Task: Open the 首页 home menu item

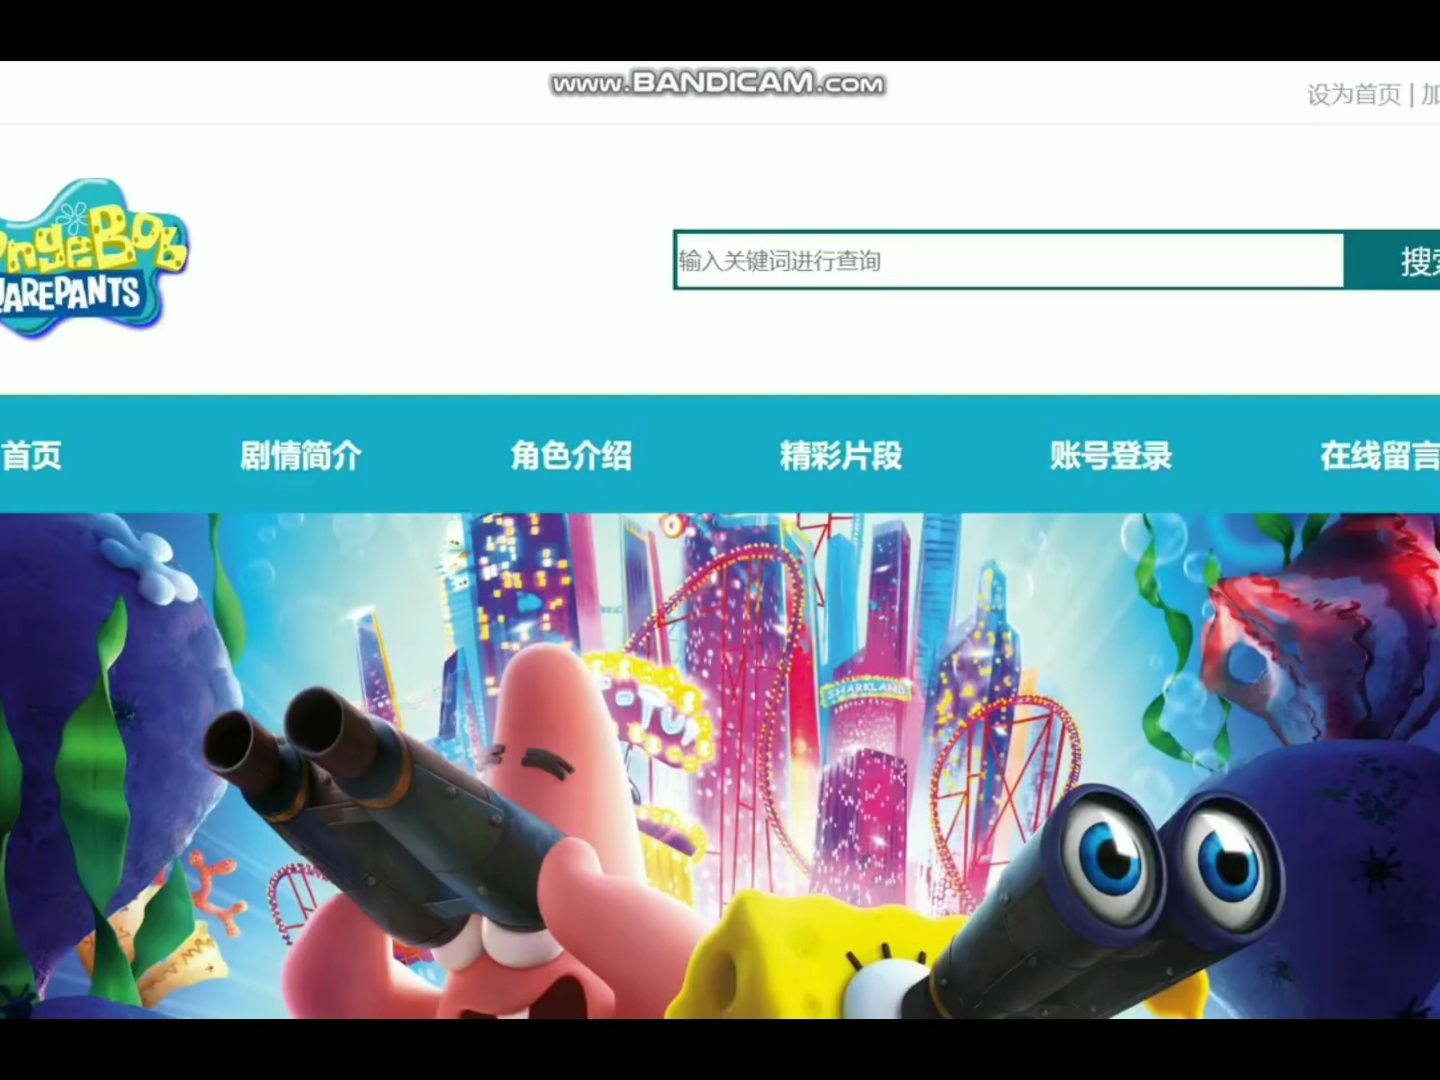Action: point(31,456)
